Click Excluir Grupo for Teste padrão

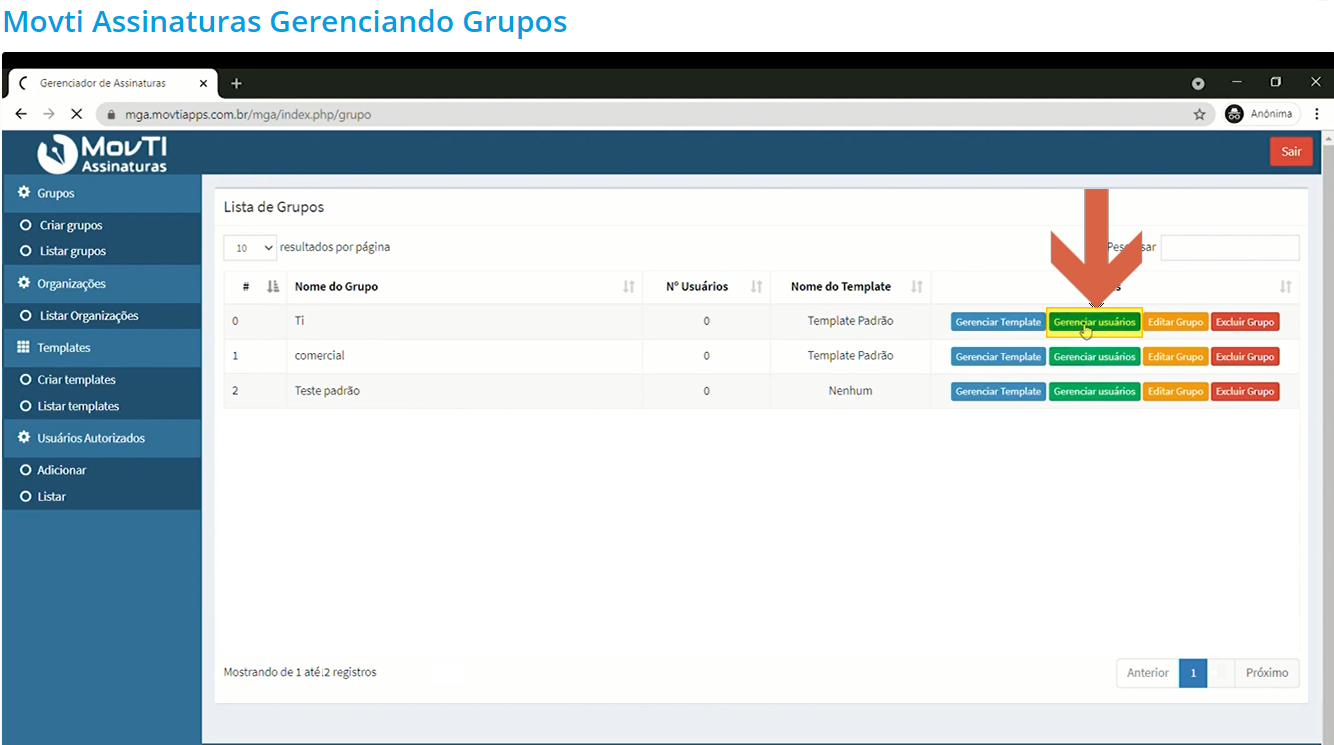pos(1245,391)
